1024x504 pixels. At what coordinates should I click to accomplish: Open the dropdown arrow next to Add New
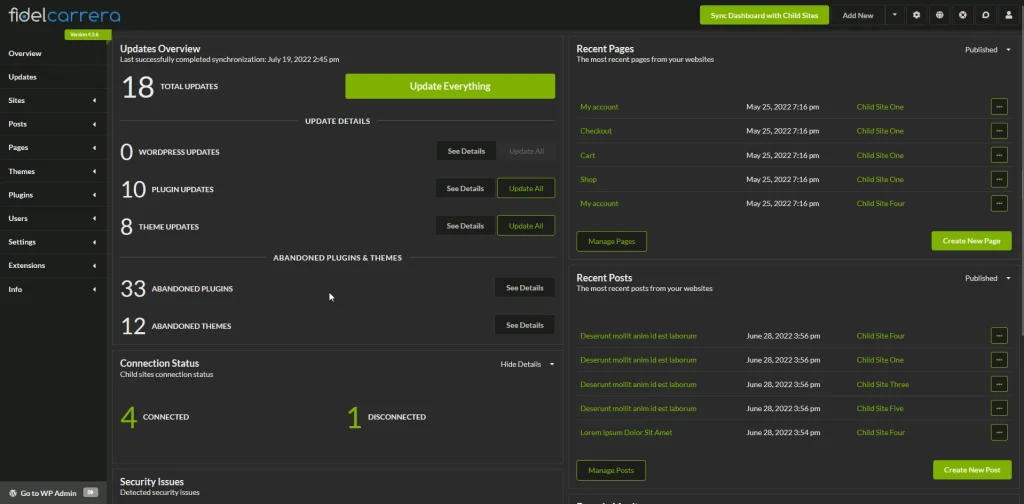point(894,15)
